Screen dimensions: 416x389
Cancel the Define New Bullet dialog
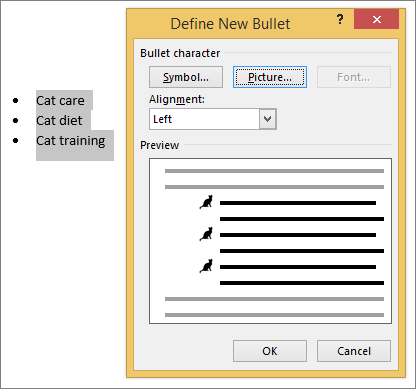[354, 351]
